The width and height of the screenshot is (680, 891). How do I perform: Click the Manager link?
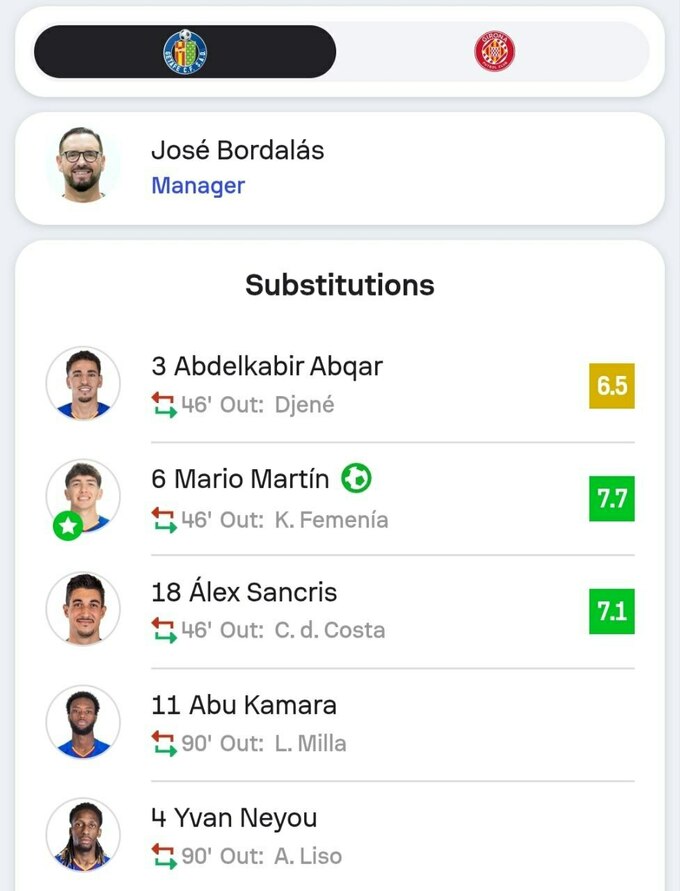198,186
